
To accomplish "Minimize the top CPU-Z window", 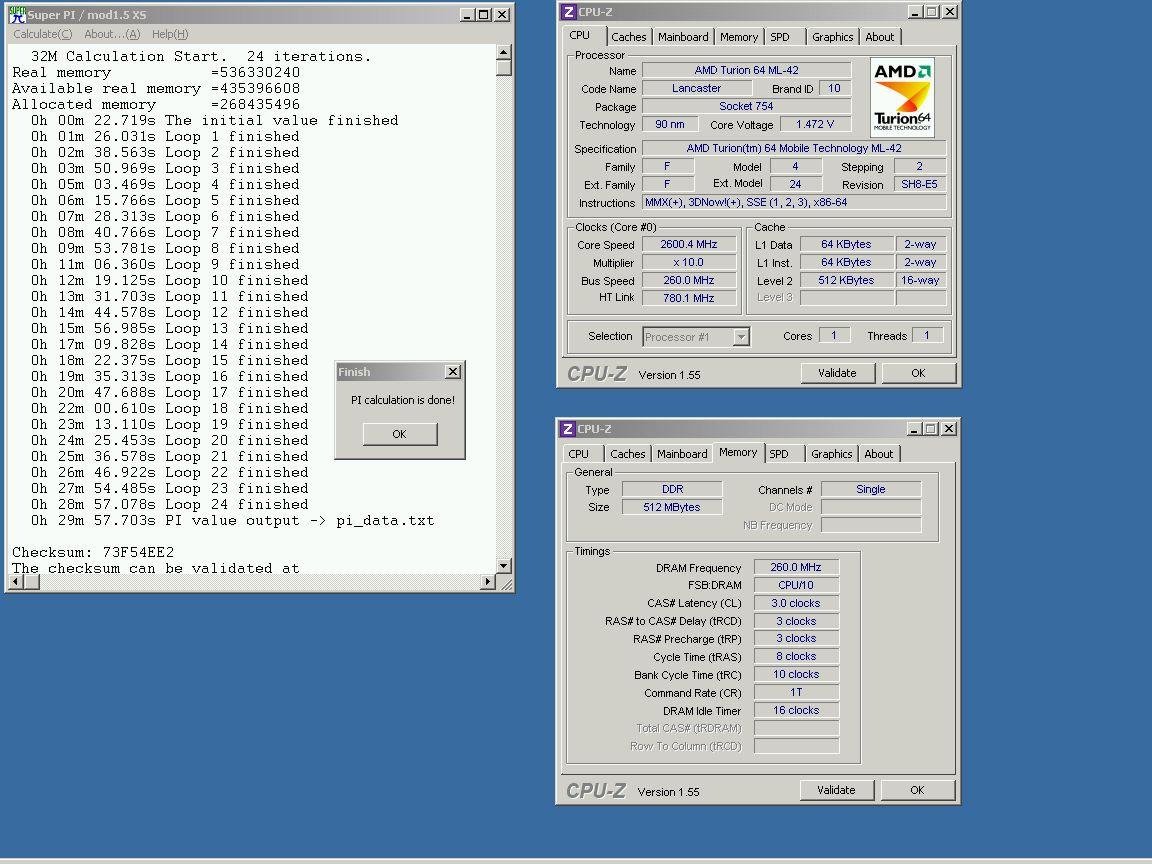I will point(915,12).
